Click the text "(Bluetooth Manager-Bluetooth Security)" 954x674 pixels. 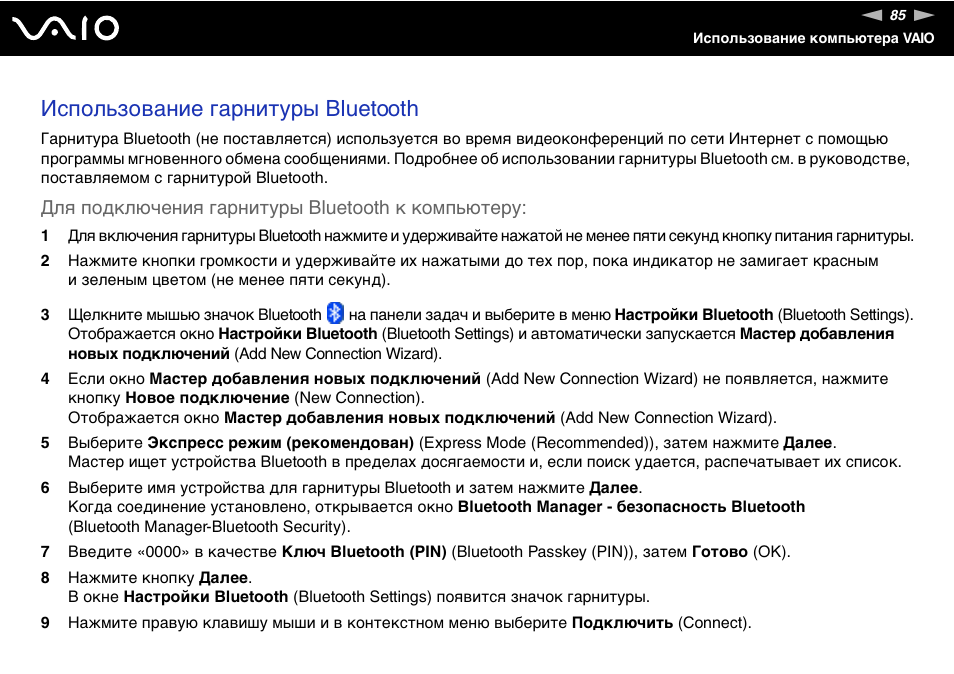coord(209,527)
